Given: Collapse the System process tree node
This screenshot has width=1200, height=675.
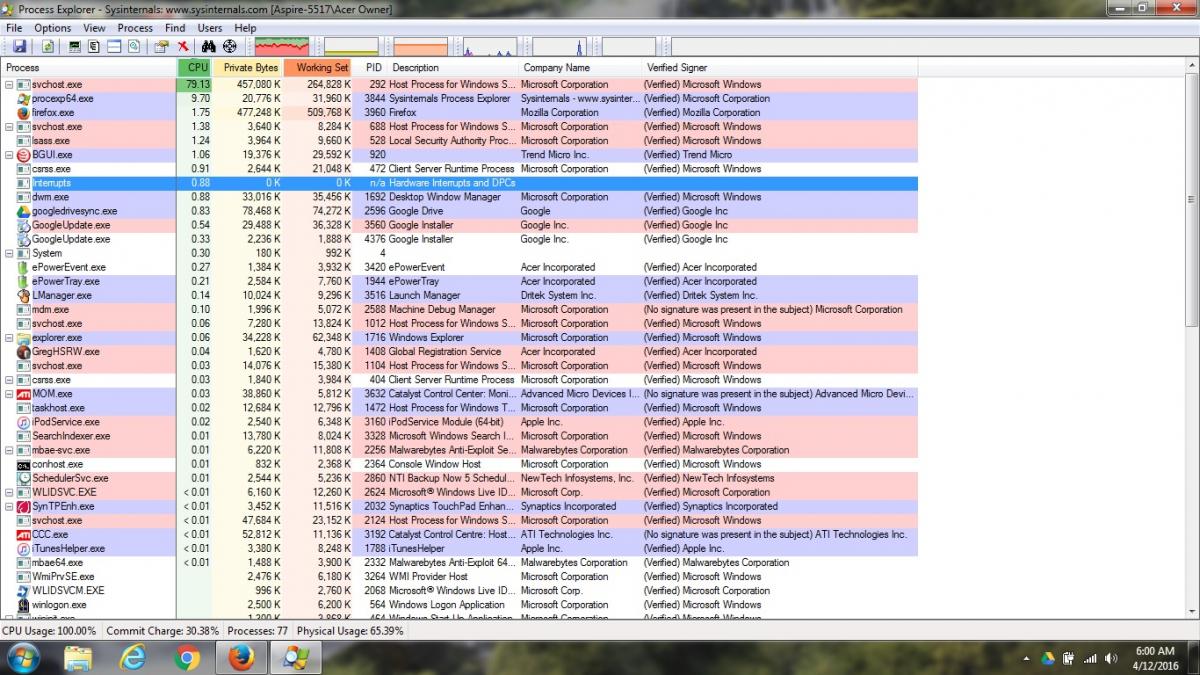Looking at the screenshot, I should [9, 253].
